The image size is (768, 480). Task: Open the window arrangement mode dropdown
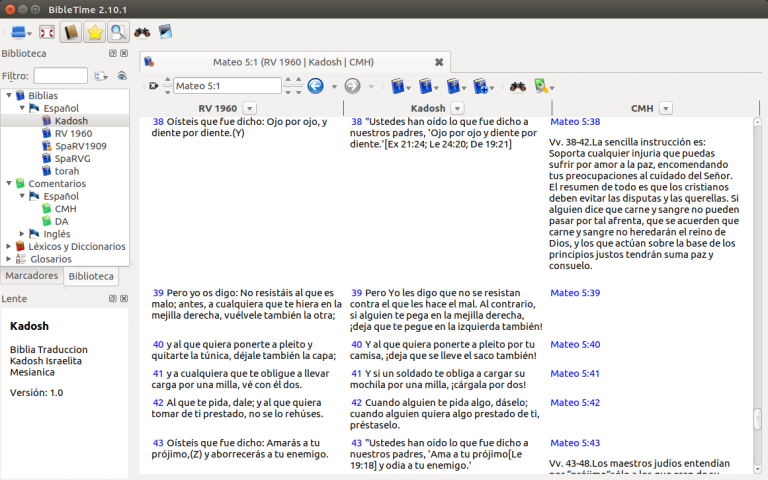[x=21, y=33]
